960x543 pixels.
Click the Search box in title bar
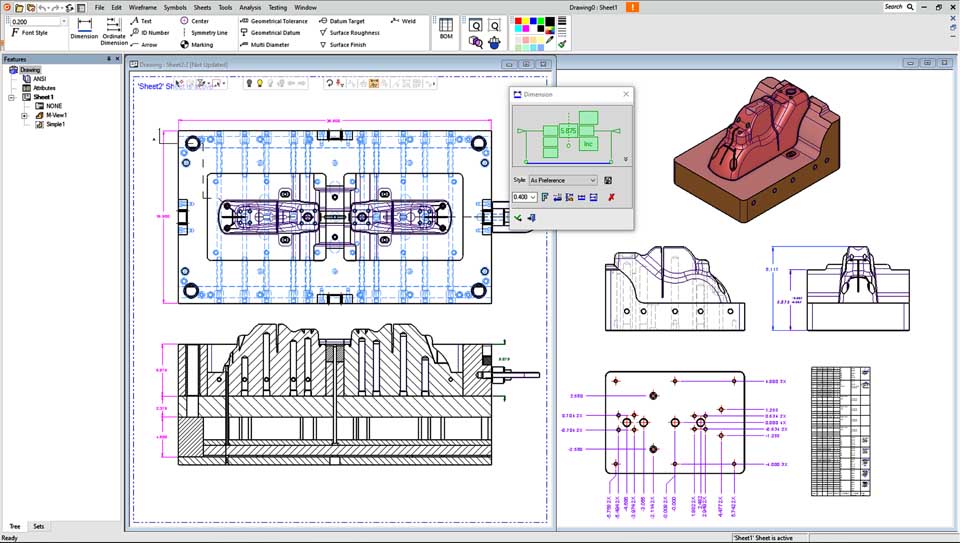[x=899, y=7]
